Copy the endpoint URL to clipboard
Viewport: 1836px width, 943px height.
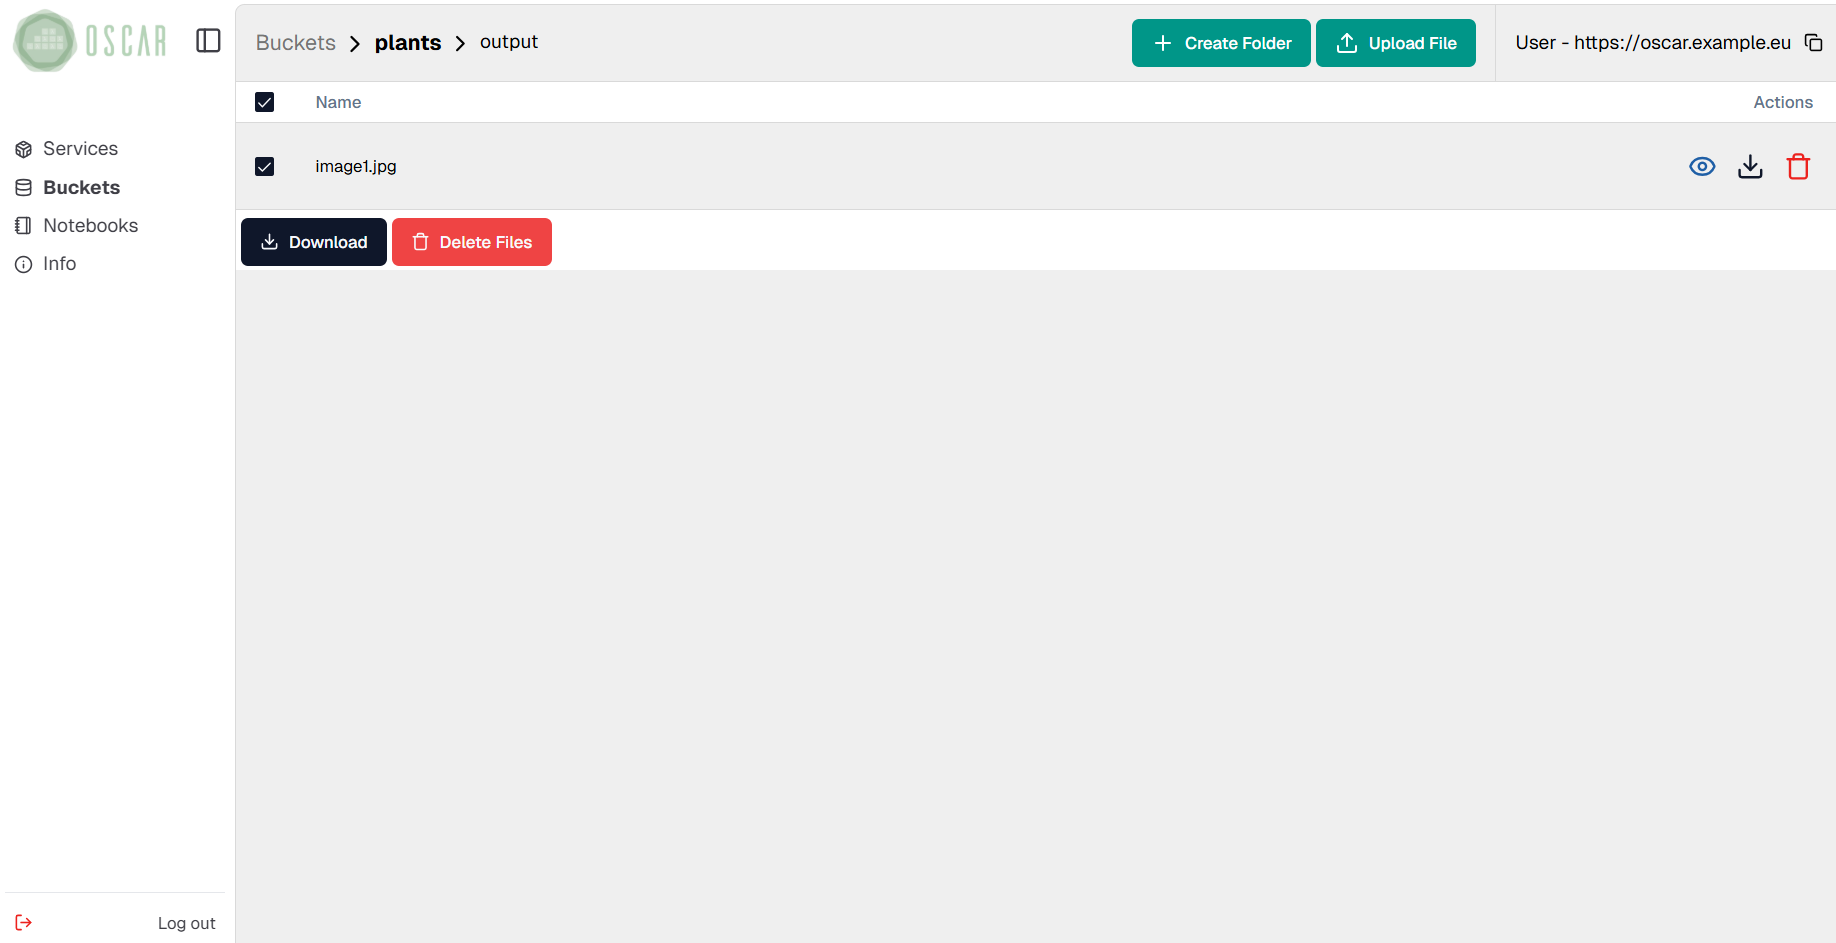1812,42
